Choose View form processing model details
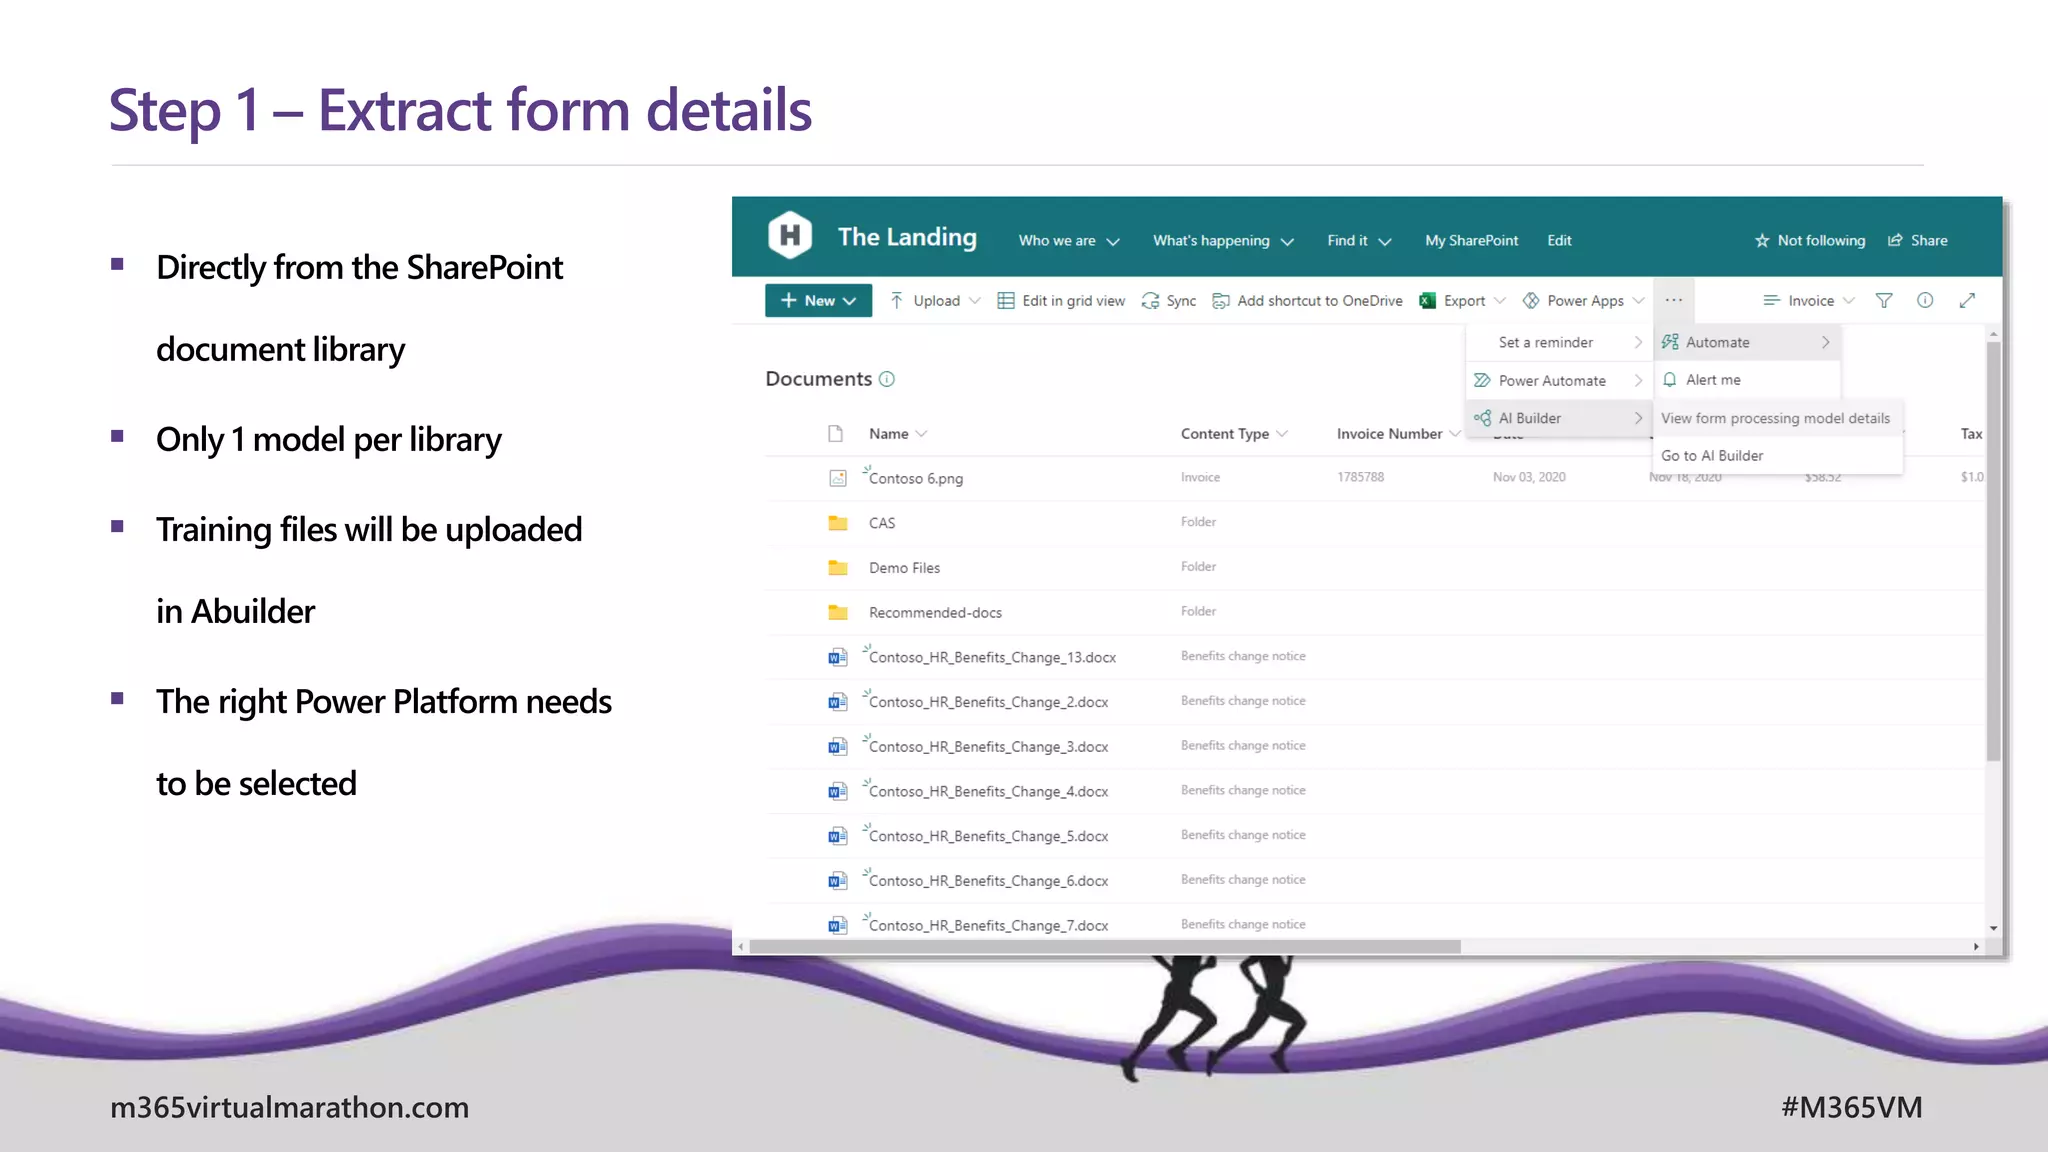Viewport: 2048px width, 1152px height. pos(1775,418)
